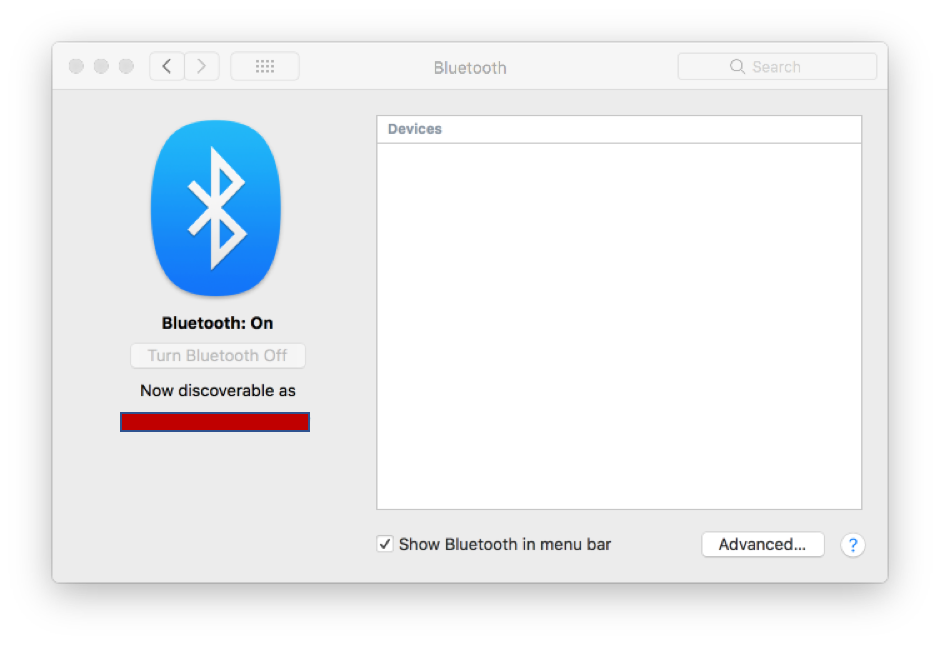The width and height of the screenshot is (940, 645).
Task: Uncheck Show Bluetooth in menu bar
Action: 385,544
